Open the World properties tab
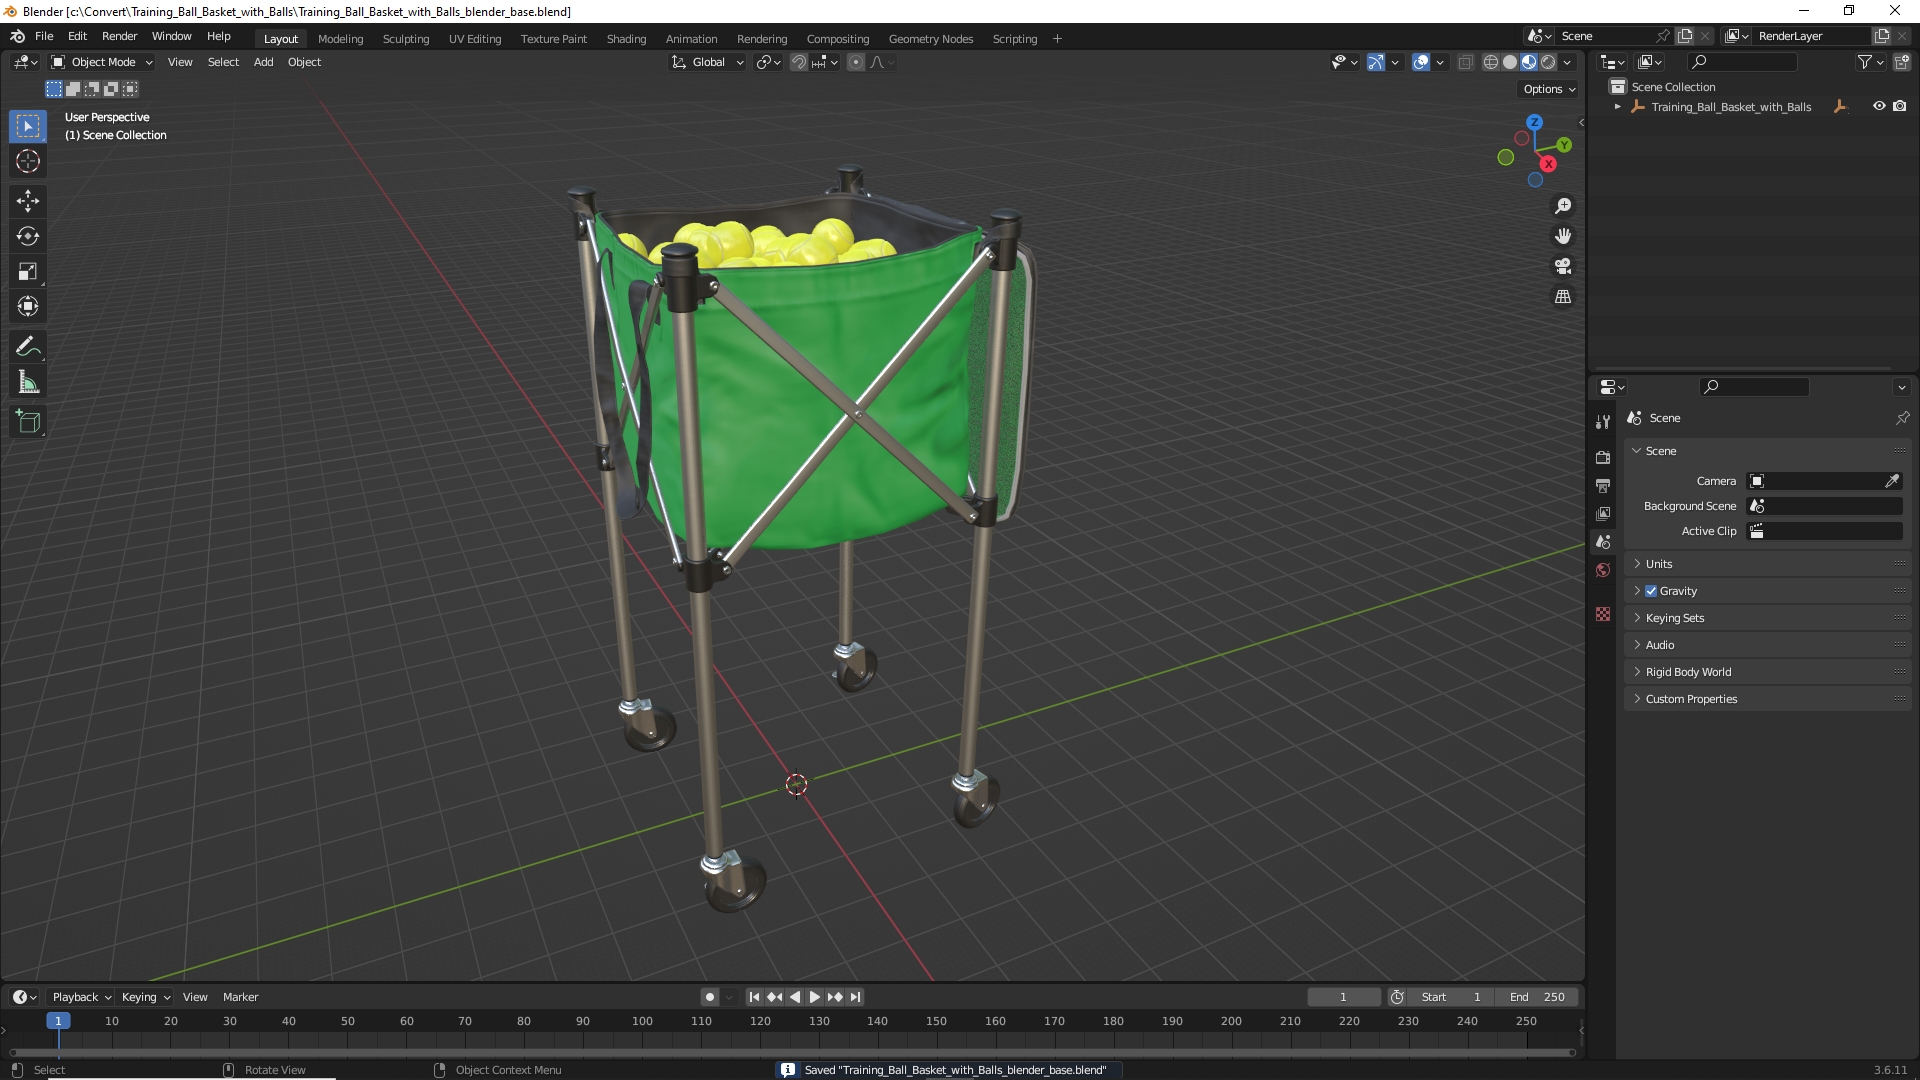 [1603, 570]
